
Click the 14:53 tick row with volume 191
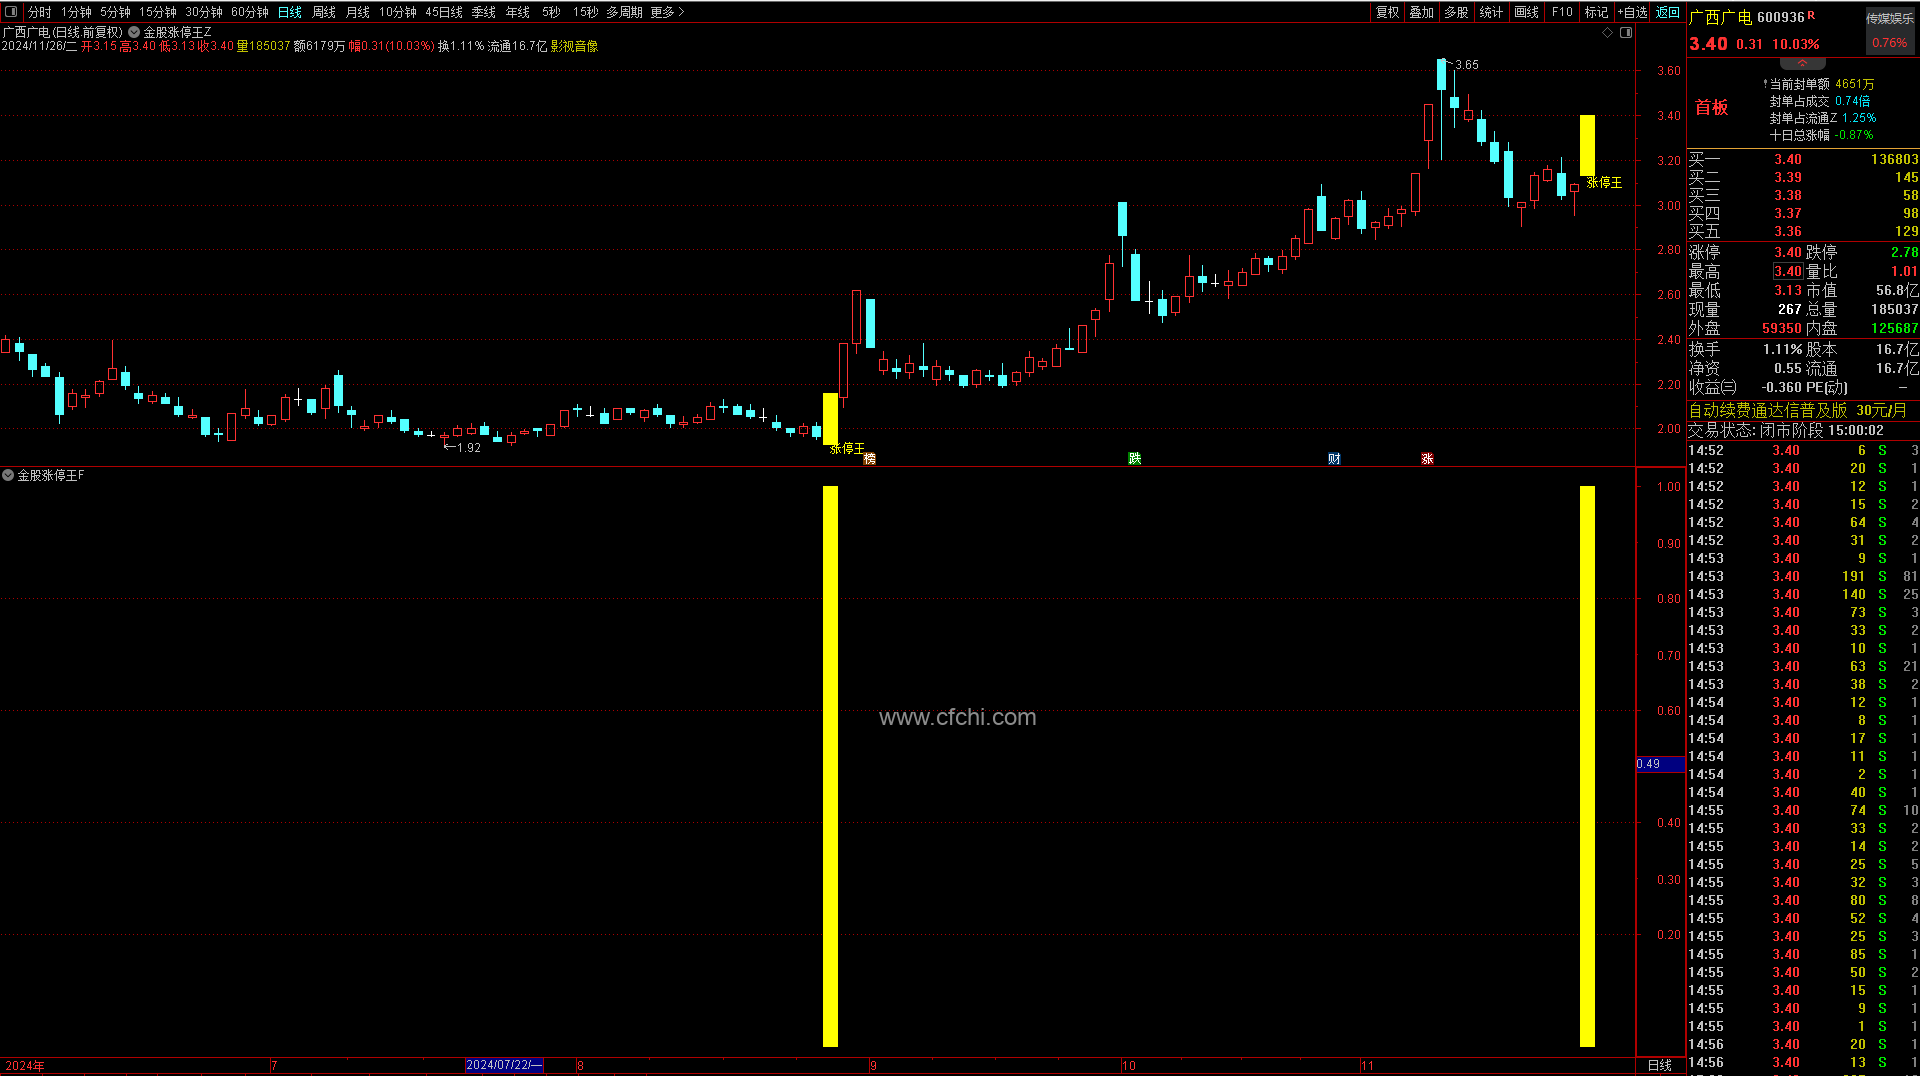click(1803, 576)
